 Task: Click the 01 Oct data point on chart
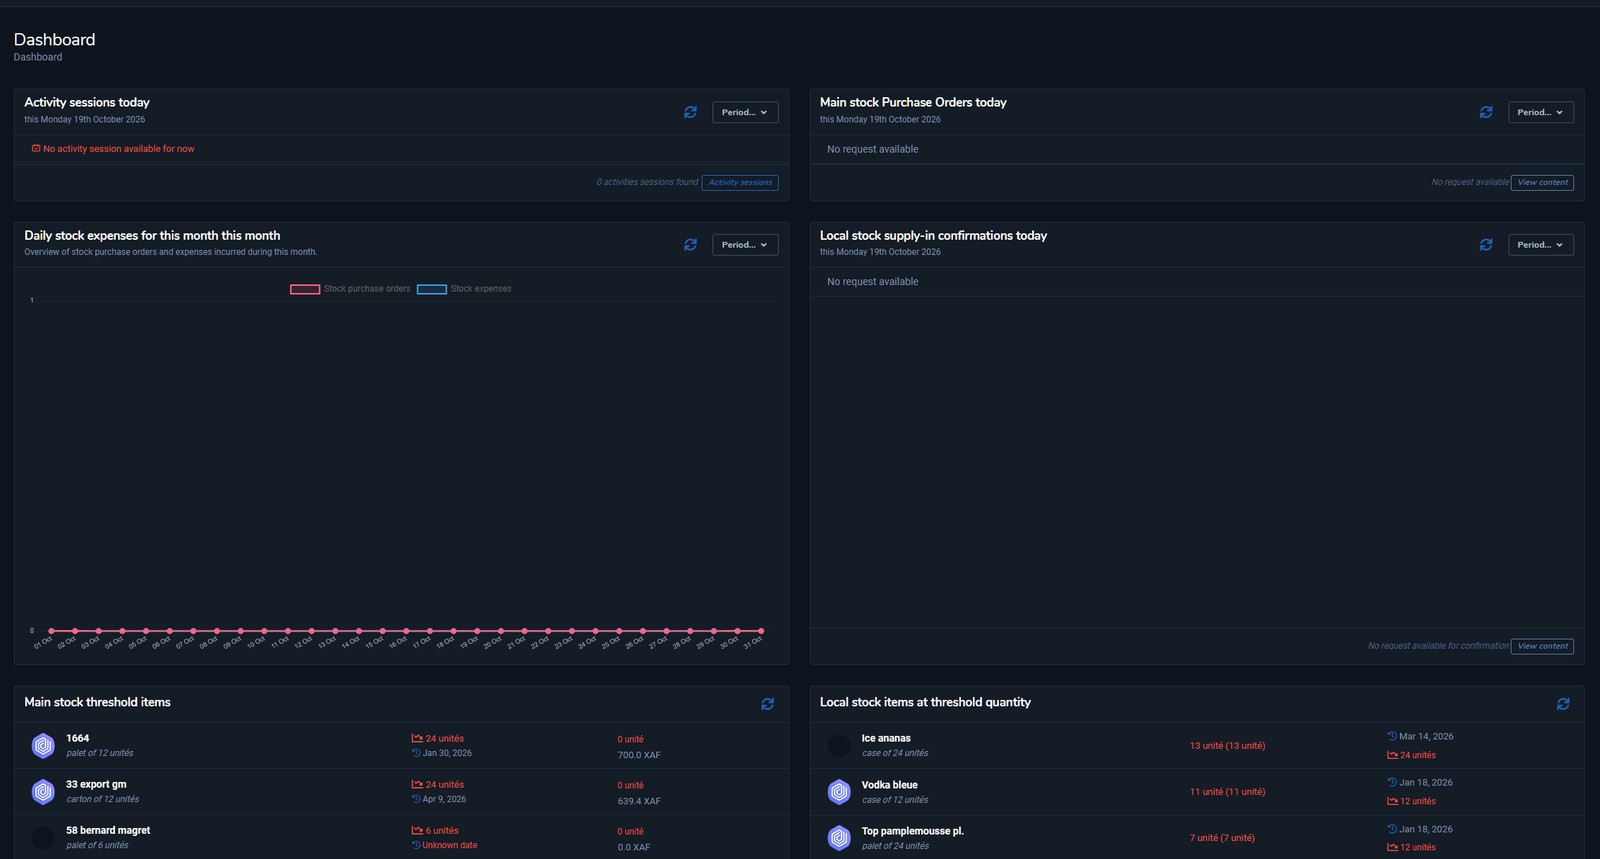[x=51, y=631]
